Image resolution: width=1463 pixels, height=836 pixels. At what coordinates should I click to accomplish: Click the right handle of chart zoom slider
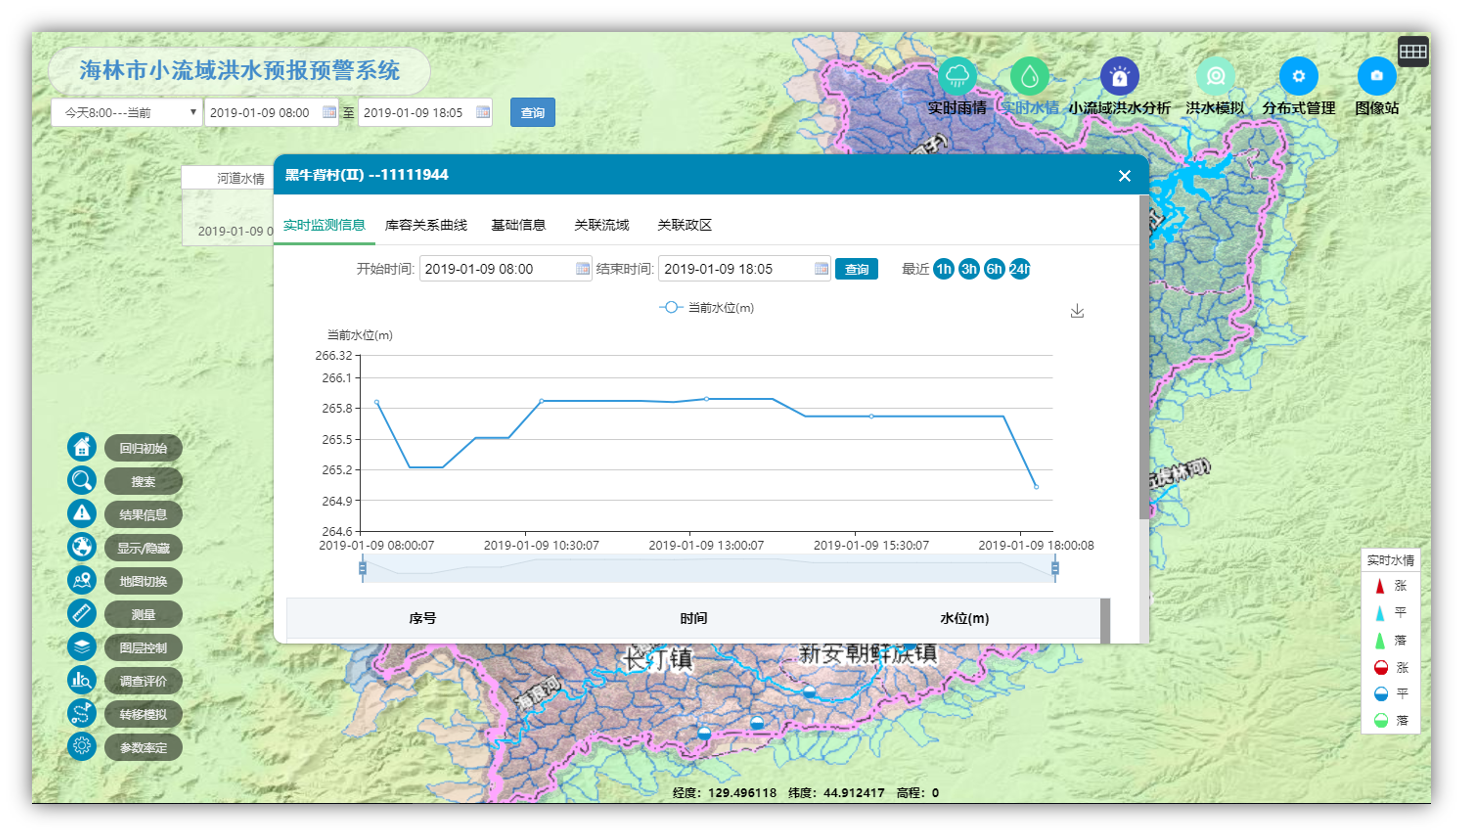tap(1055, 568)
